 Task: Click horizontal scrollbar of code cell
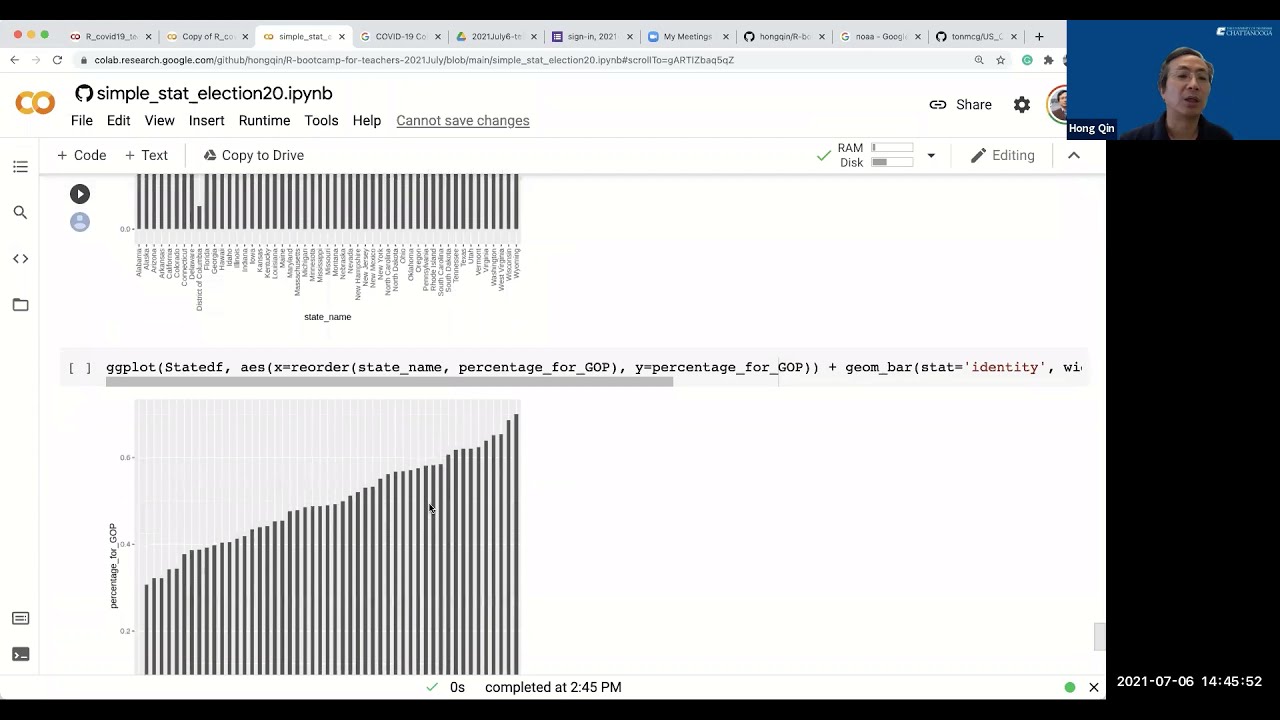pyautogui.click(x=389, y=381)
